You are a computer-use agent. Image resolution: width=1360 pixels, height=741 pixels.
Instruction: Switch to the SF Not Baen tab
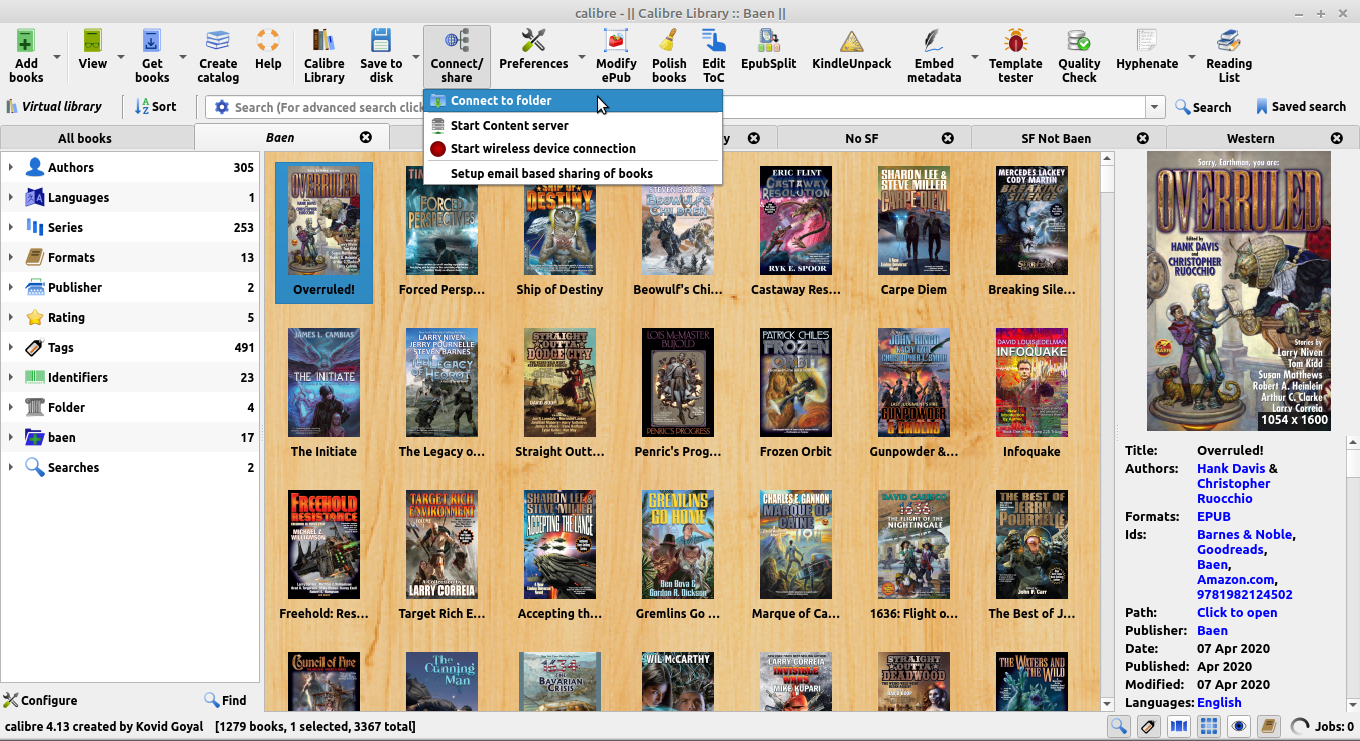1056,138
